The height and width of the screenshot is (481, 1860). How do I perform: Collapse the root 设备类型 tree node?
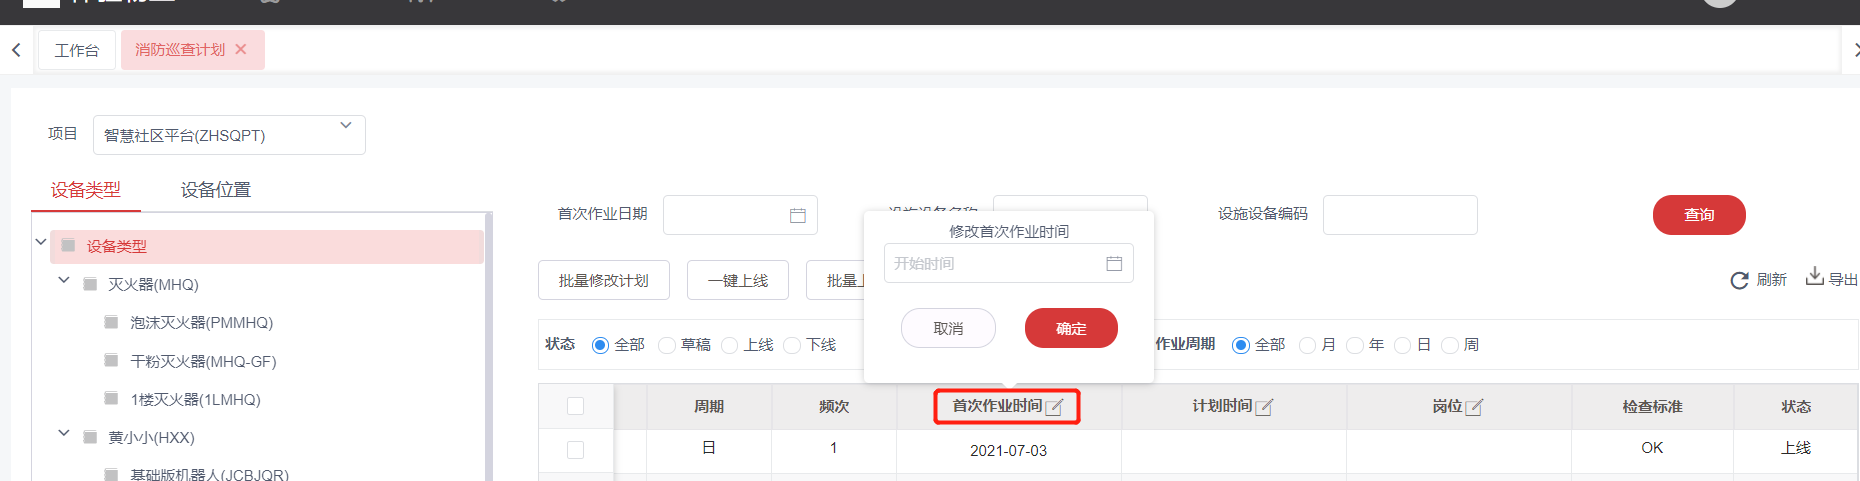(x=41, y=242)
